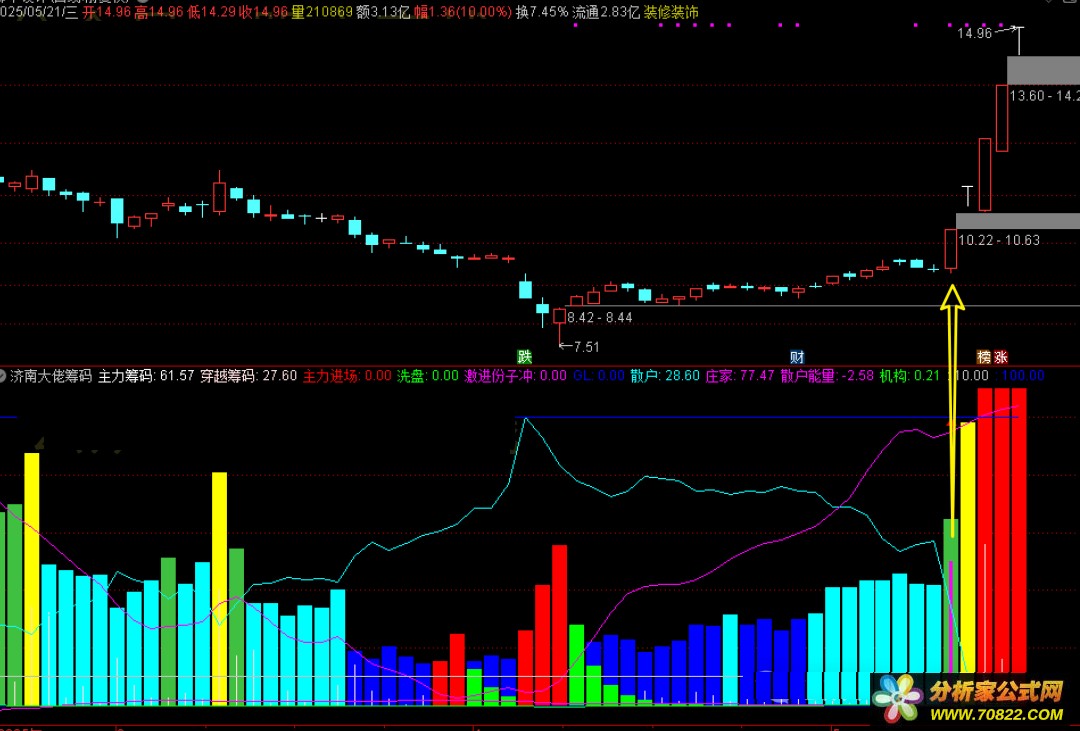Click the GL: 0.00 readout
1080x731 pixels.
[599, 375]
